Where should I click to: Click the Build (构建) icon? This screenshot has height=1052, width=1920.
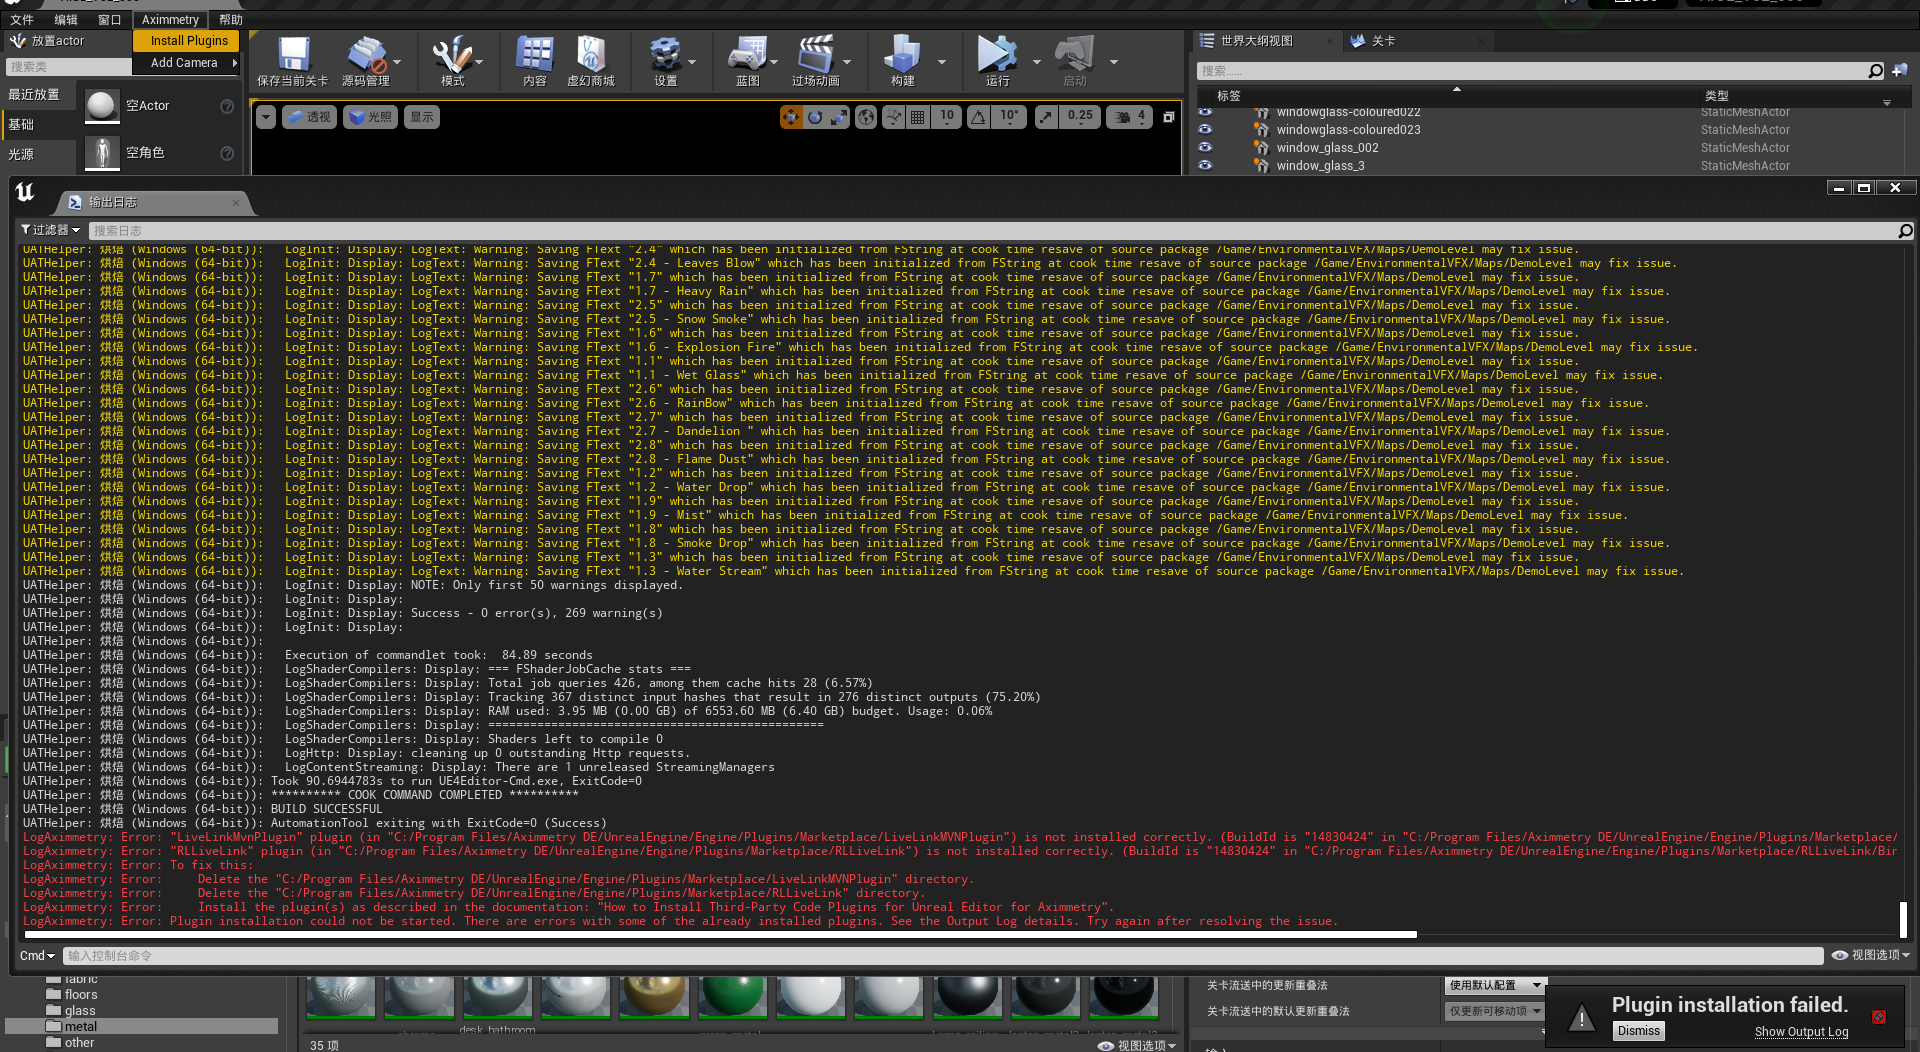click(x=902, y=55)
